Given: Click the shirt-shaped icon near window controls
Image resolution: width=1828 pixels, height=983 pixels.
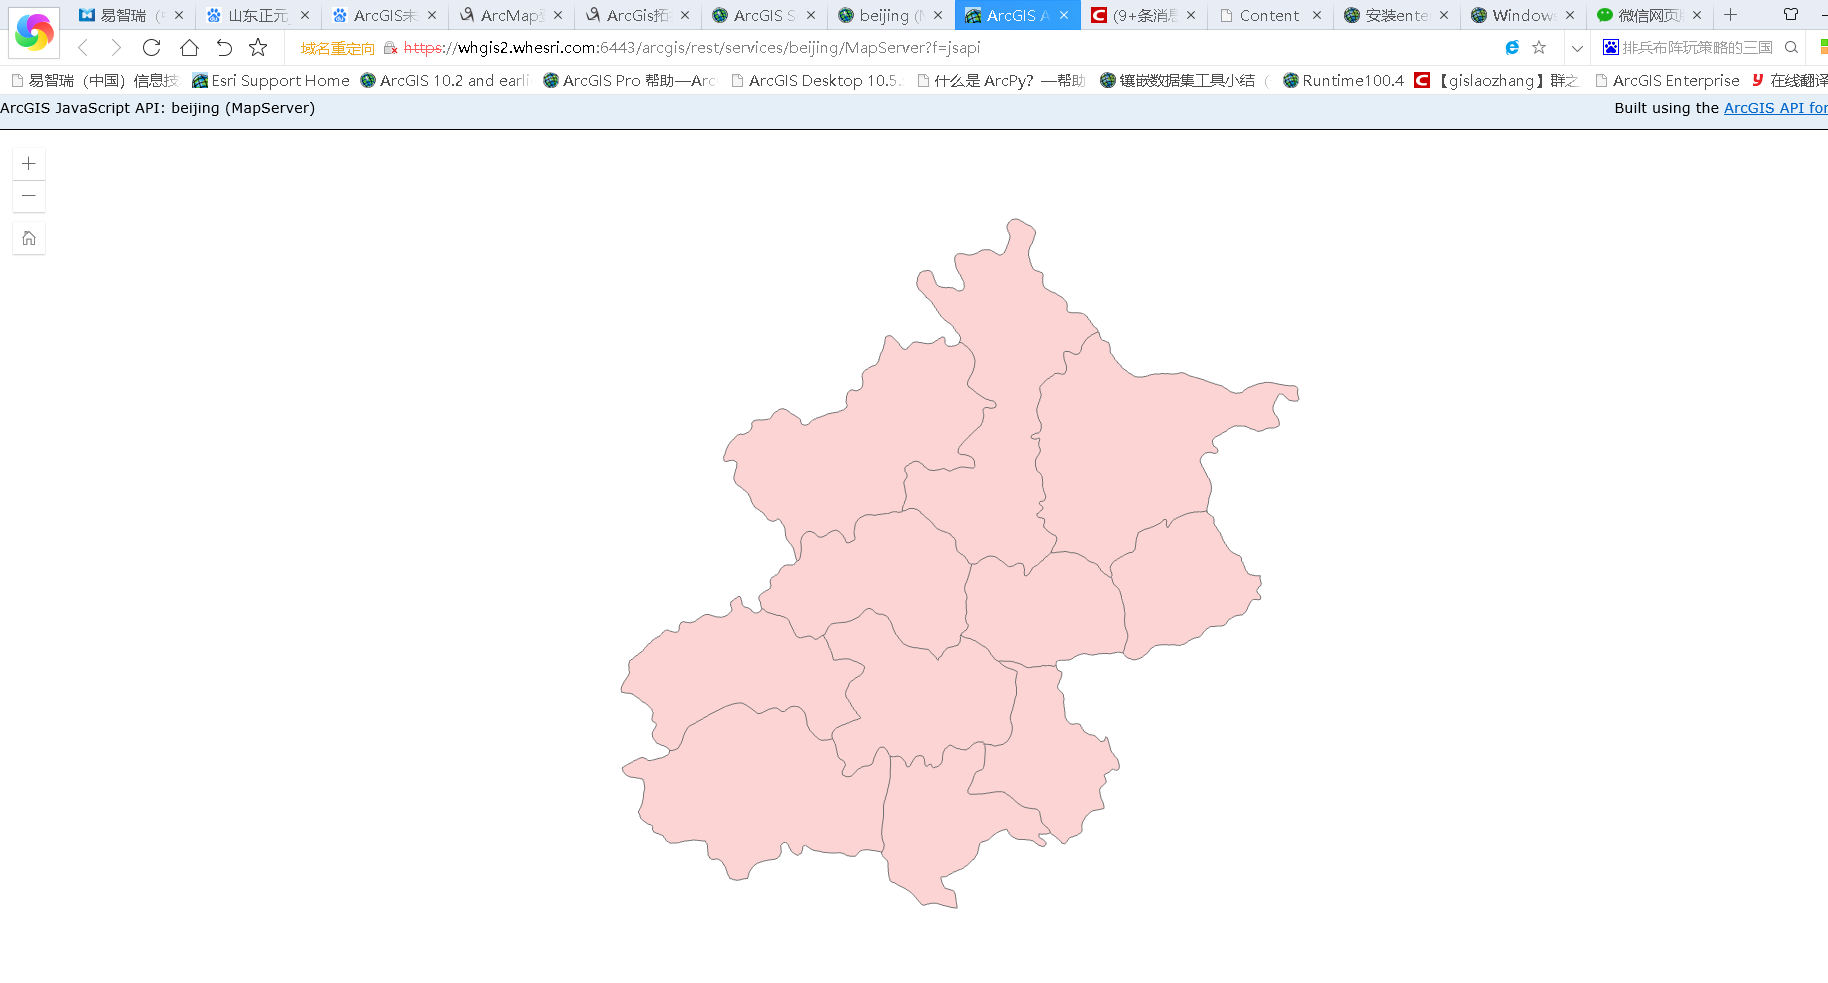Looking at the screenshot, I should pos(1790,15).
